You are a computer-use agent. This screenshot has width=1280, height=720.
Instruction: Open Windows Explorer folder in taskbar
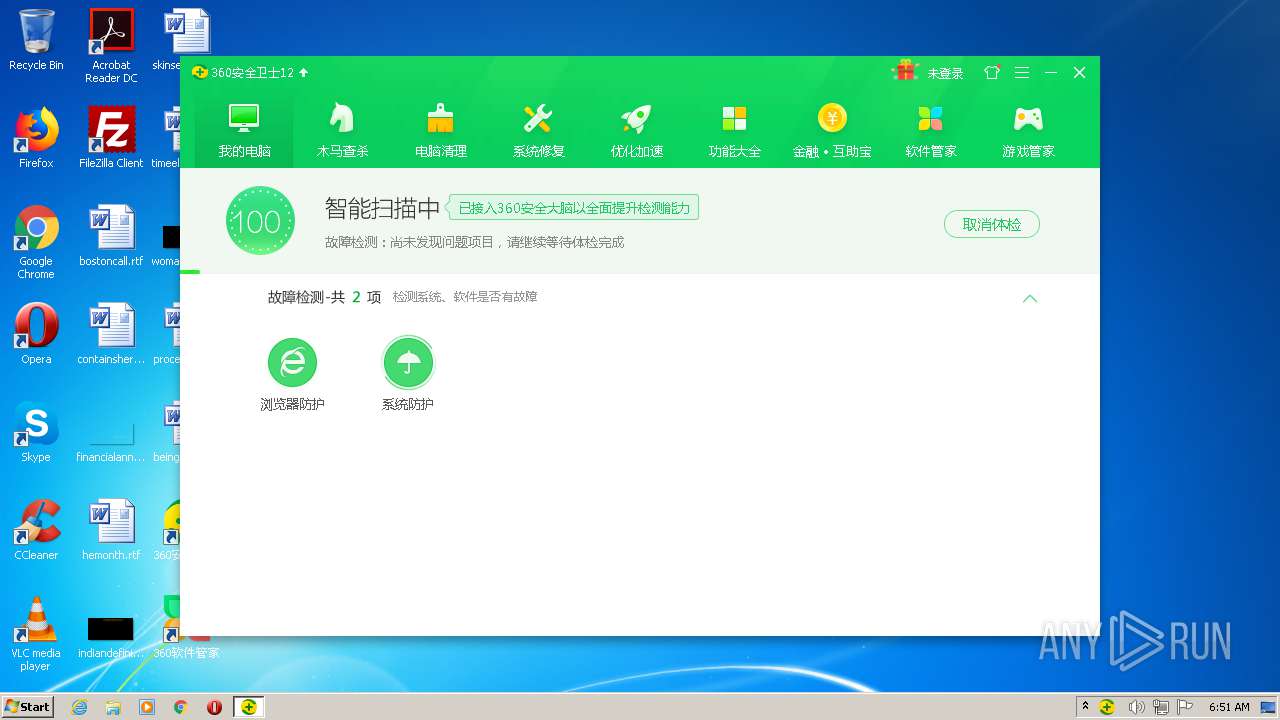point(113,707)
